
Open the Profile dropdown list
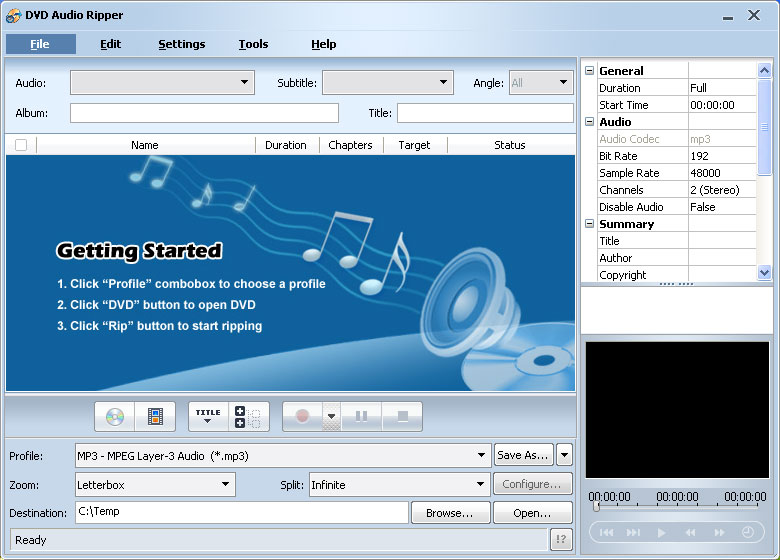(x=482, y=456)
